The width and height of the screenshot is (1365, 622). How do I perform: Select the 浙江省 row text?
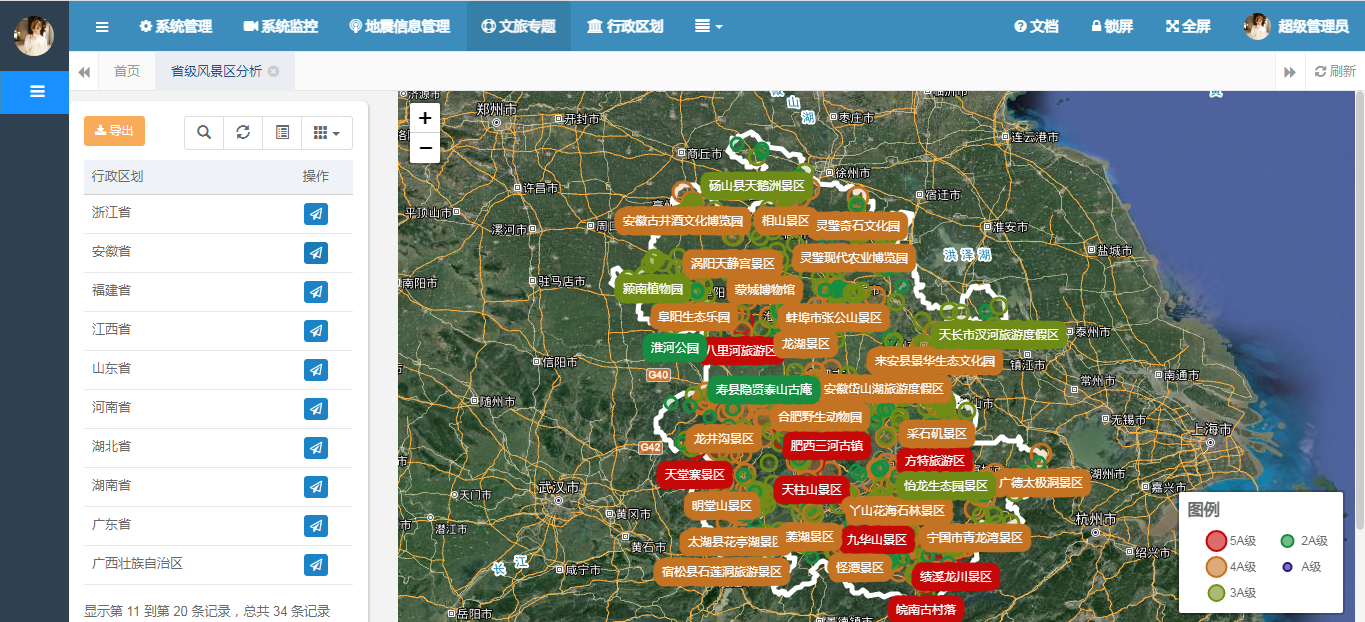pos(111,213)
